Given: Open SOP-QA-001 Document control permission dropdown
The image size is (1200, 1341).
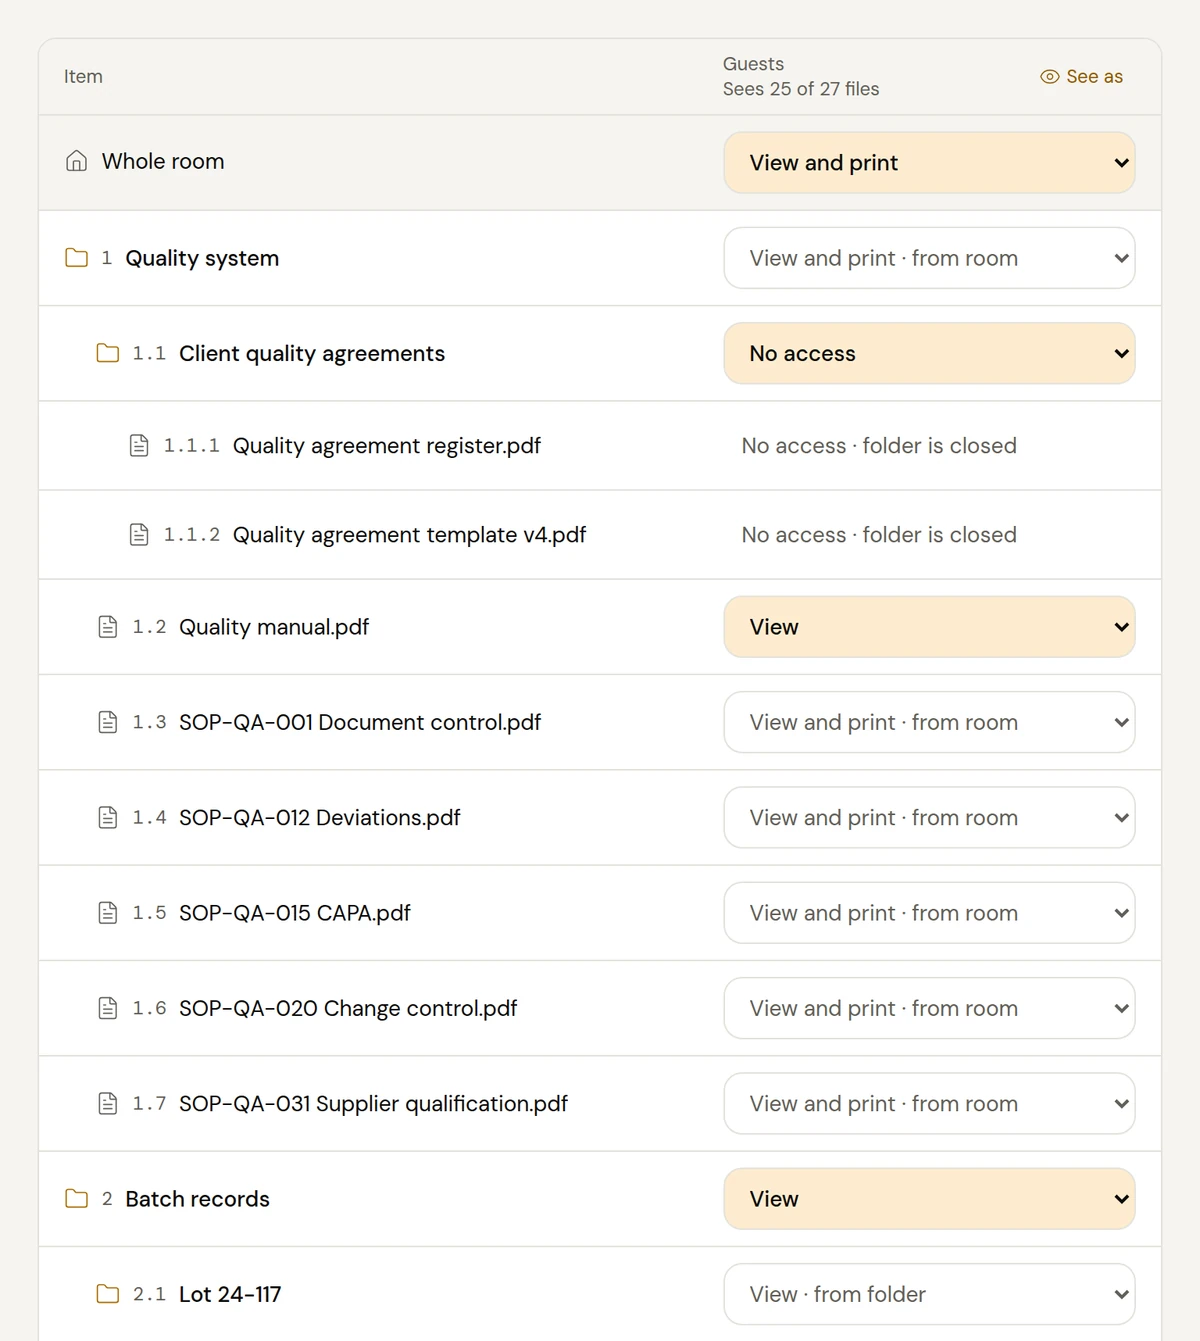Looking at the screenshot, I should tap(929, 722).
